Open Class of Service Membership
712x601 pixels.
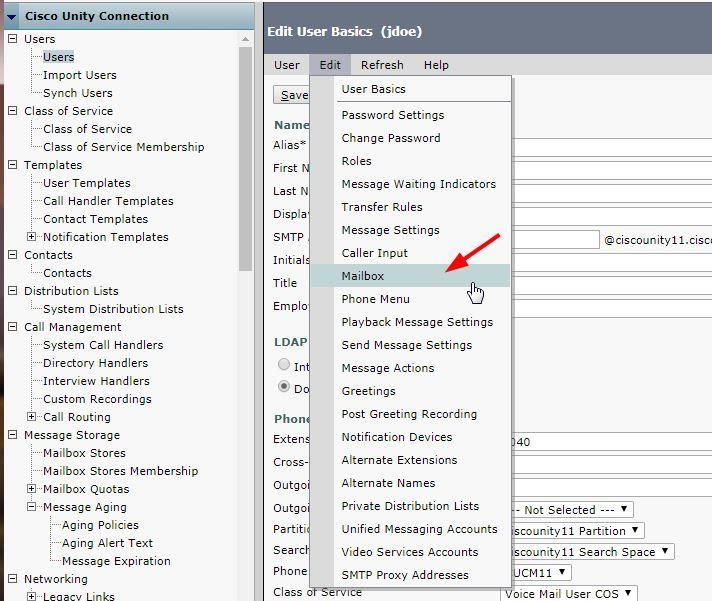tap(124, 147)
